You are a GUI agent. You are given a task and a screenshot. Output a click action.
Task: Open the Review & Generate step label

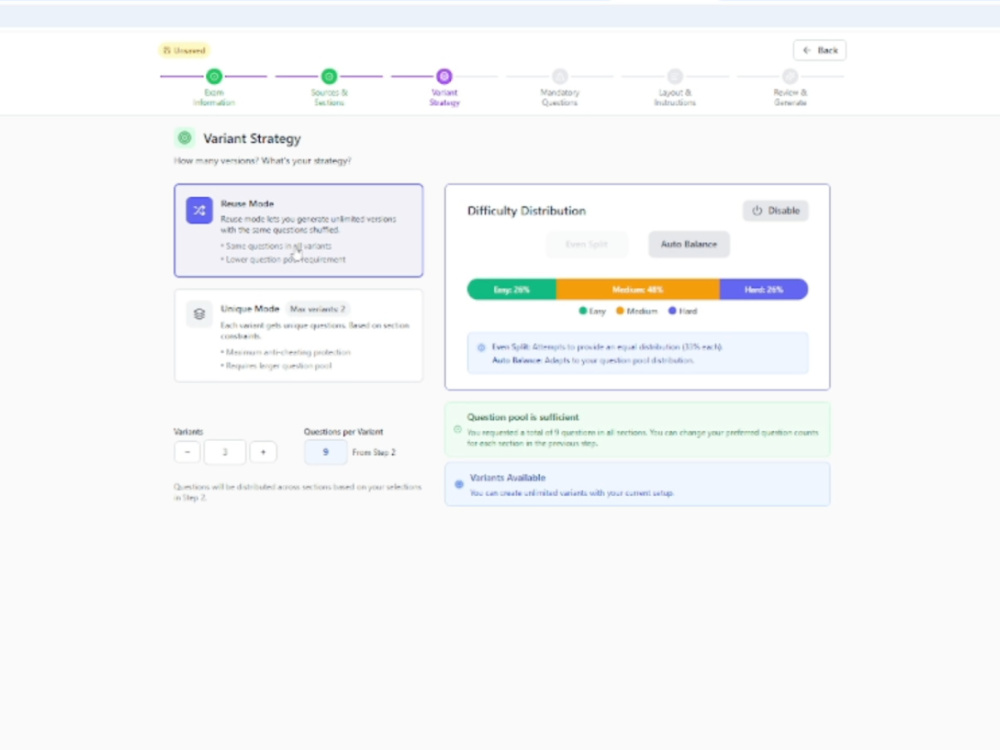(x=790, y=98)
